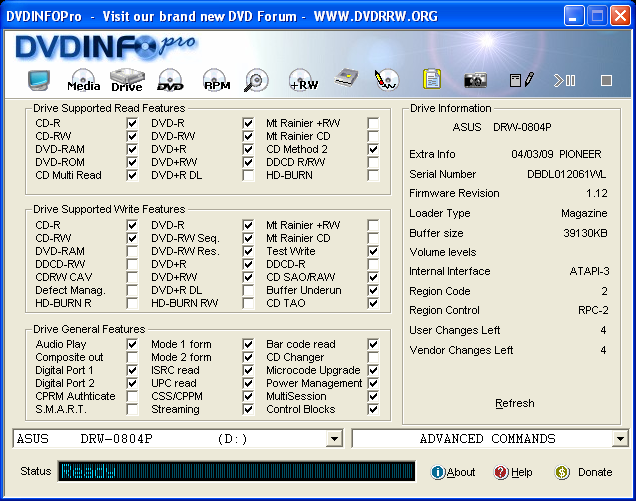Screen dimensions: 636x501
Task: Click the magnifier disc scan icon
Action: [256, 80]
